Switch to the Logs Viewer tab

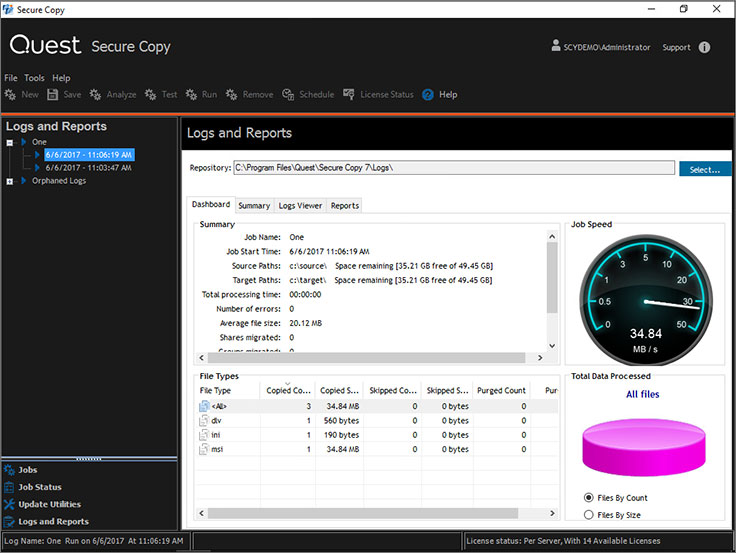[x=300, y=206]
